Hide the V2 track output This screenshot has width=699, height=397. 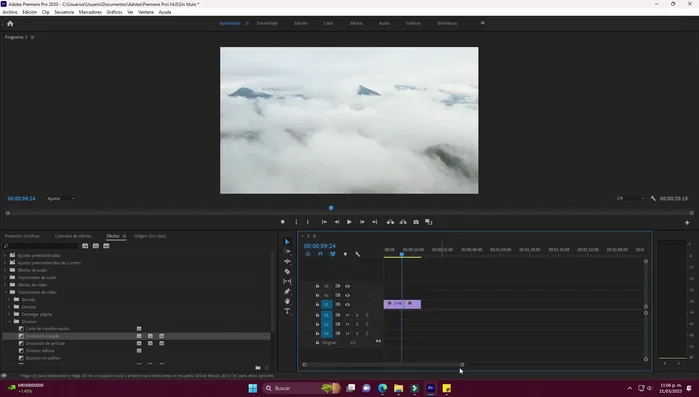347,295
